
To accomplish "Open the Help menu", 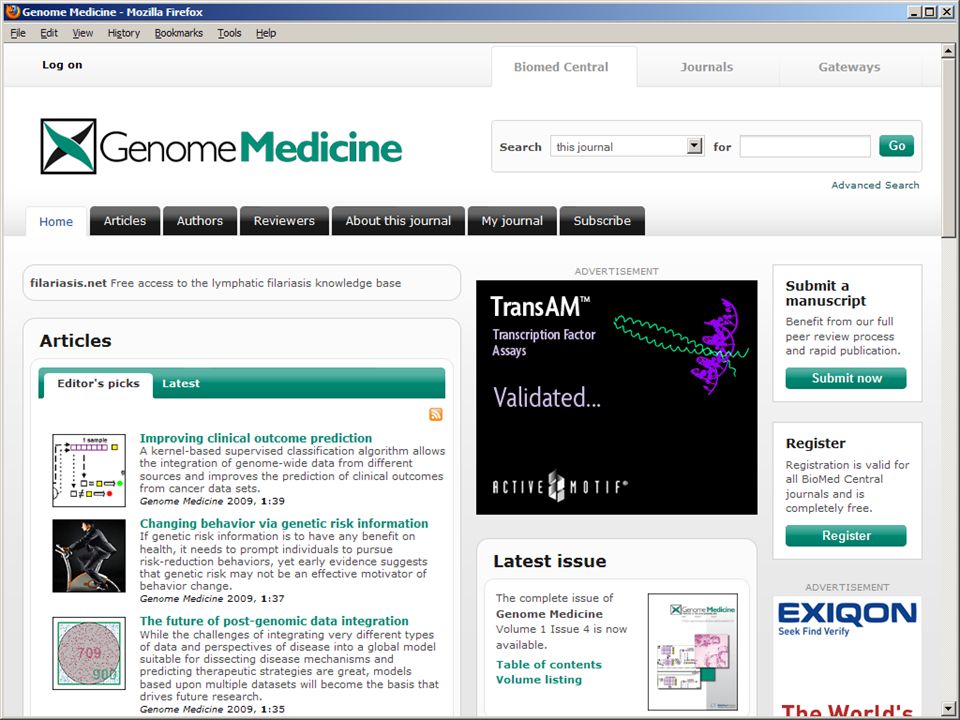I will pos(266,33).
